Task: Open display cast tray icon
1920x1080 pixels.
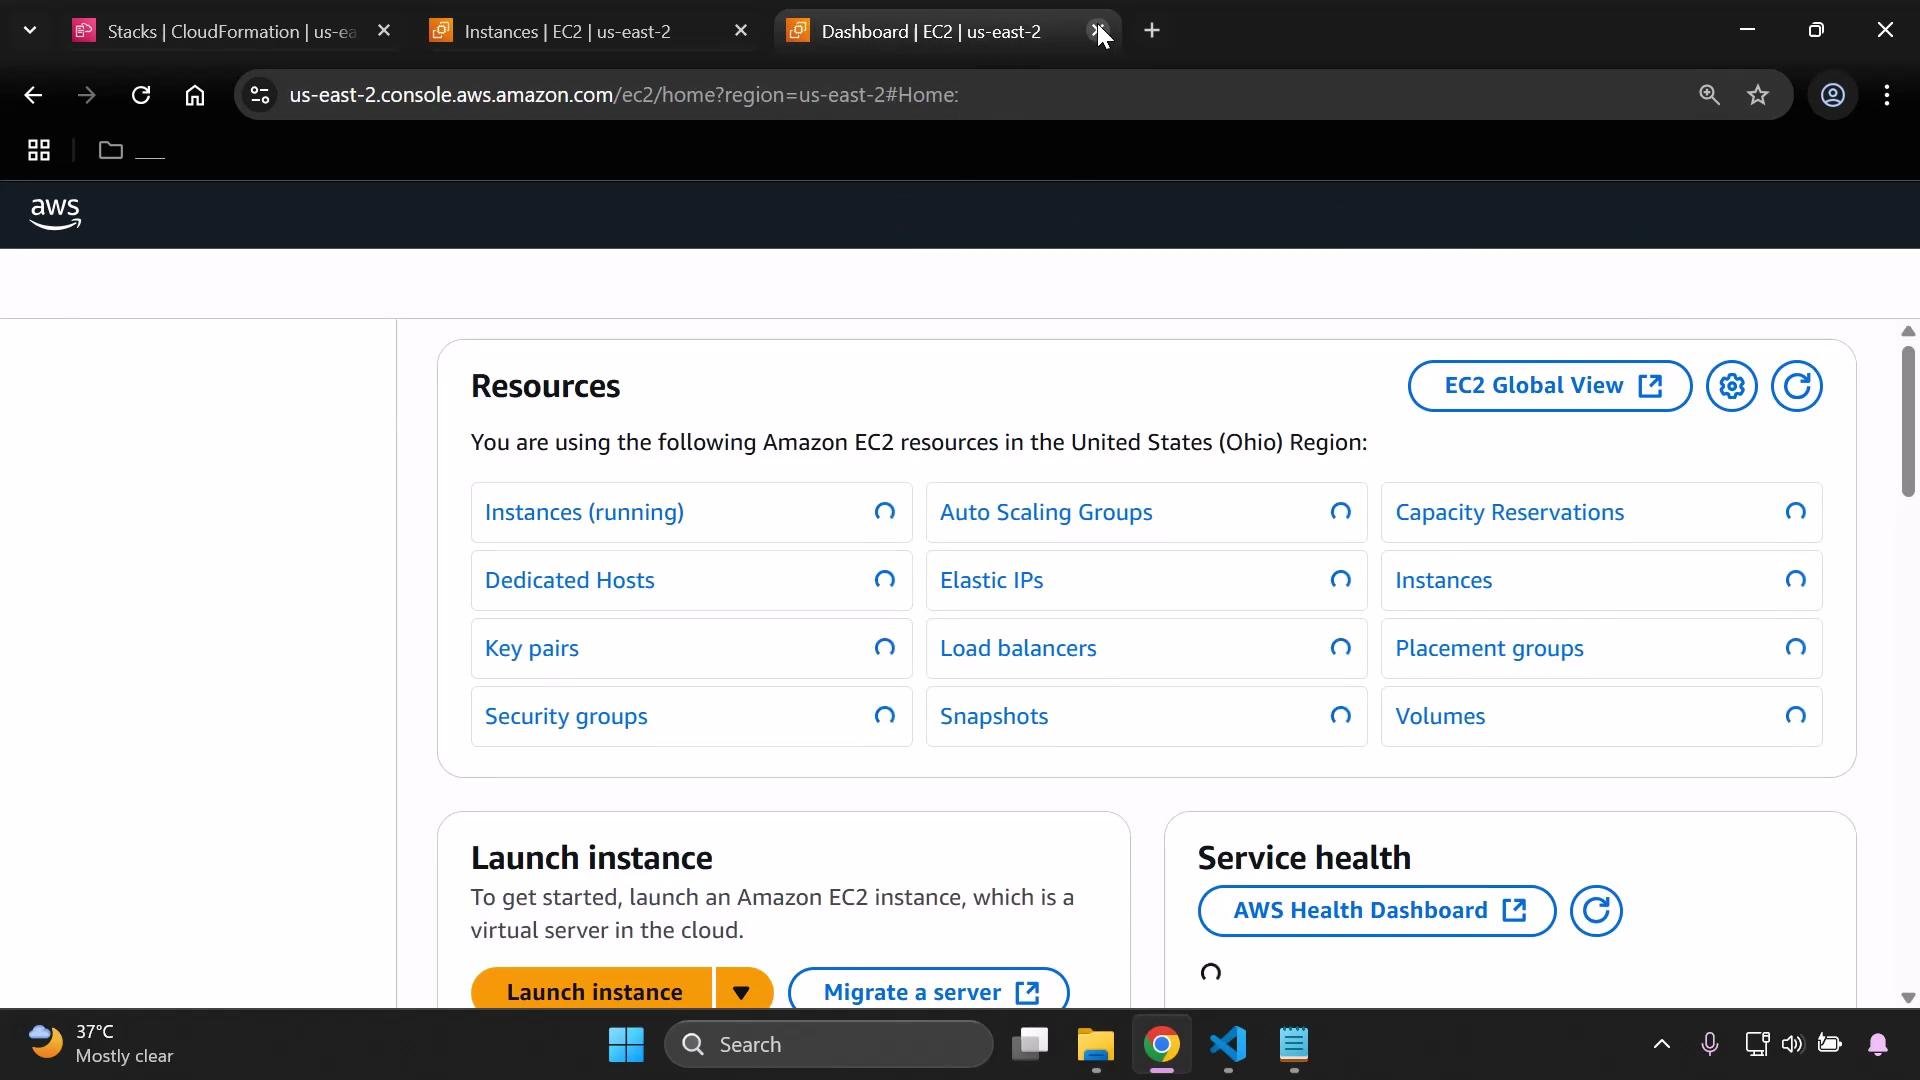Action: 1757,1045
